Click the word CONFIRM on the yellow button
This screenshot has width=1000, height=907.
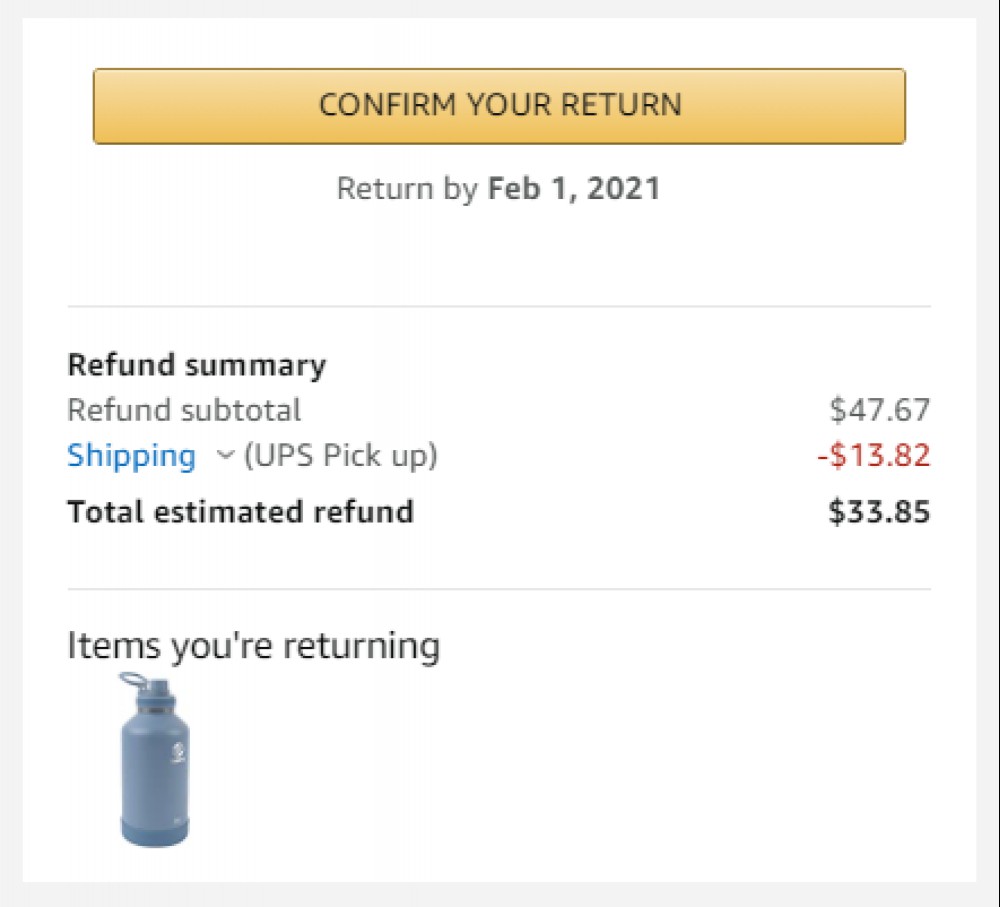(388, 105)
